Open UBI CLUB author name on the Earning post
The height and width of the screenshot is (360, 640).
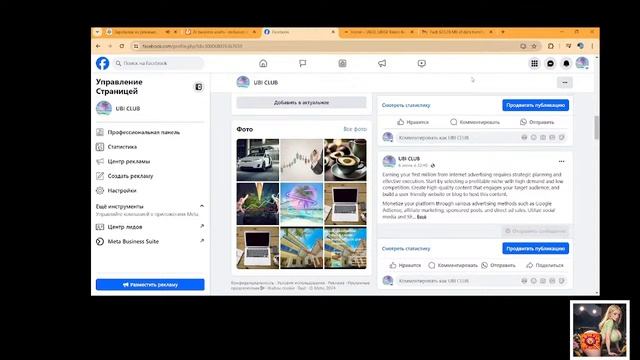click(409, 158)
